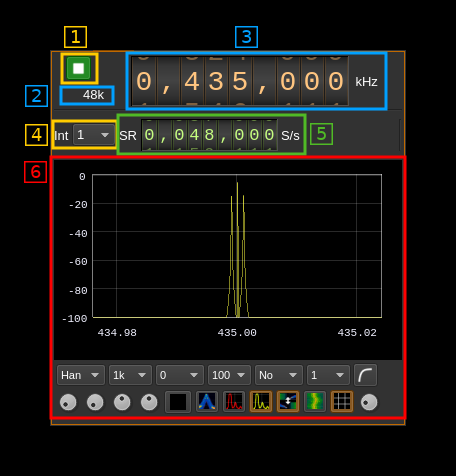456x476 pixels.
Task: Clear the spectrum with the black square button
Action: coord(178,402)
